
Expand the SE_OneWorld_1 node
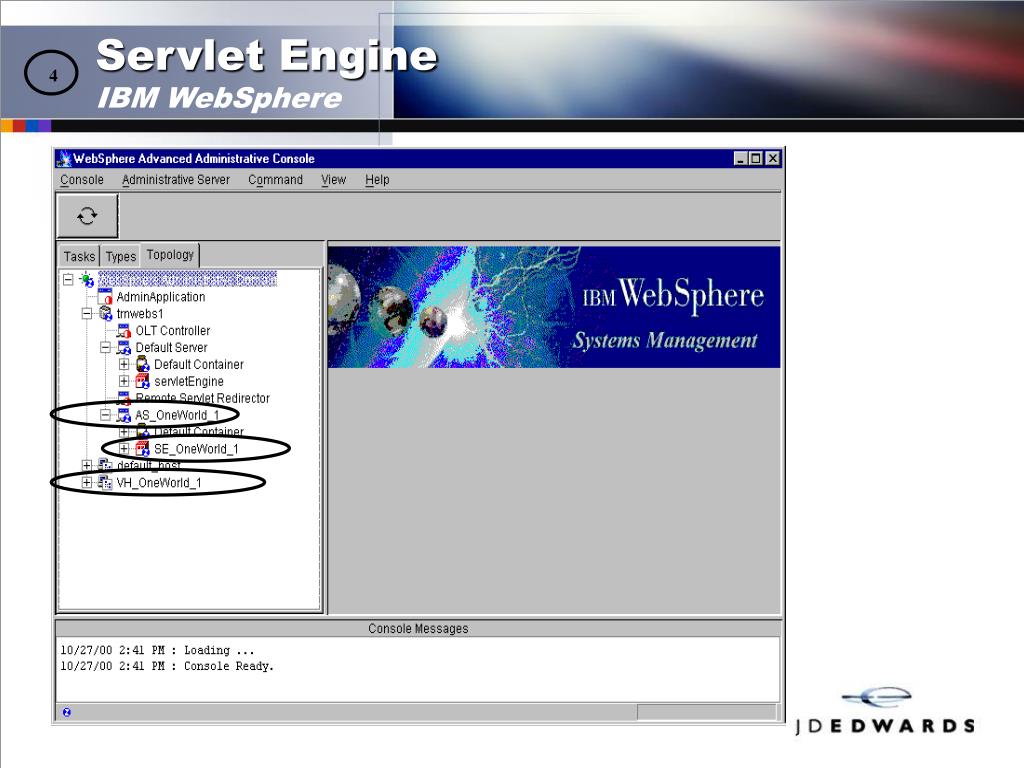tap(123, 449)
